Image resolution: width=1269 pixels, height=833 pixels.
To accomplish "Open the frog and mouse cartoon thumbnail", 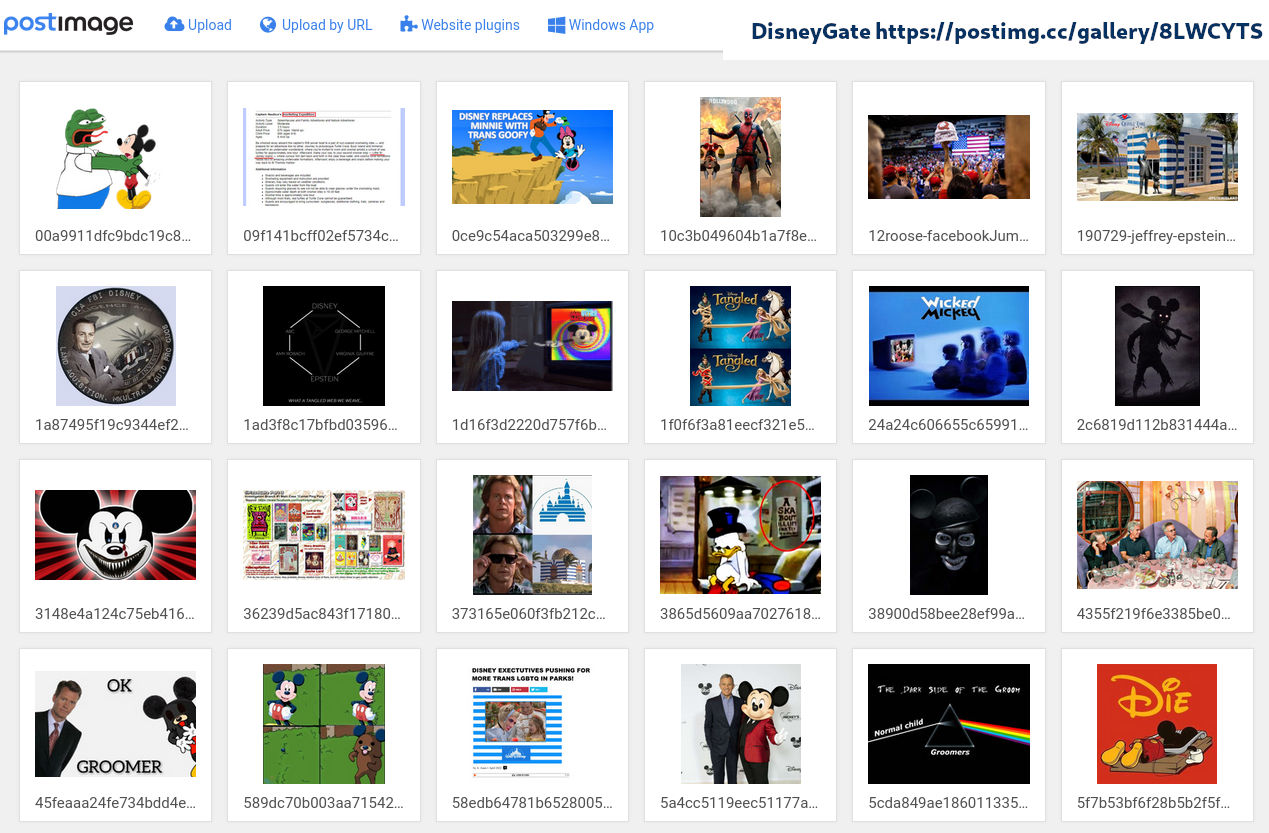I will (x=116, y=157).
